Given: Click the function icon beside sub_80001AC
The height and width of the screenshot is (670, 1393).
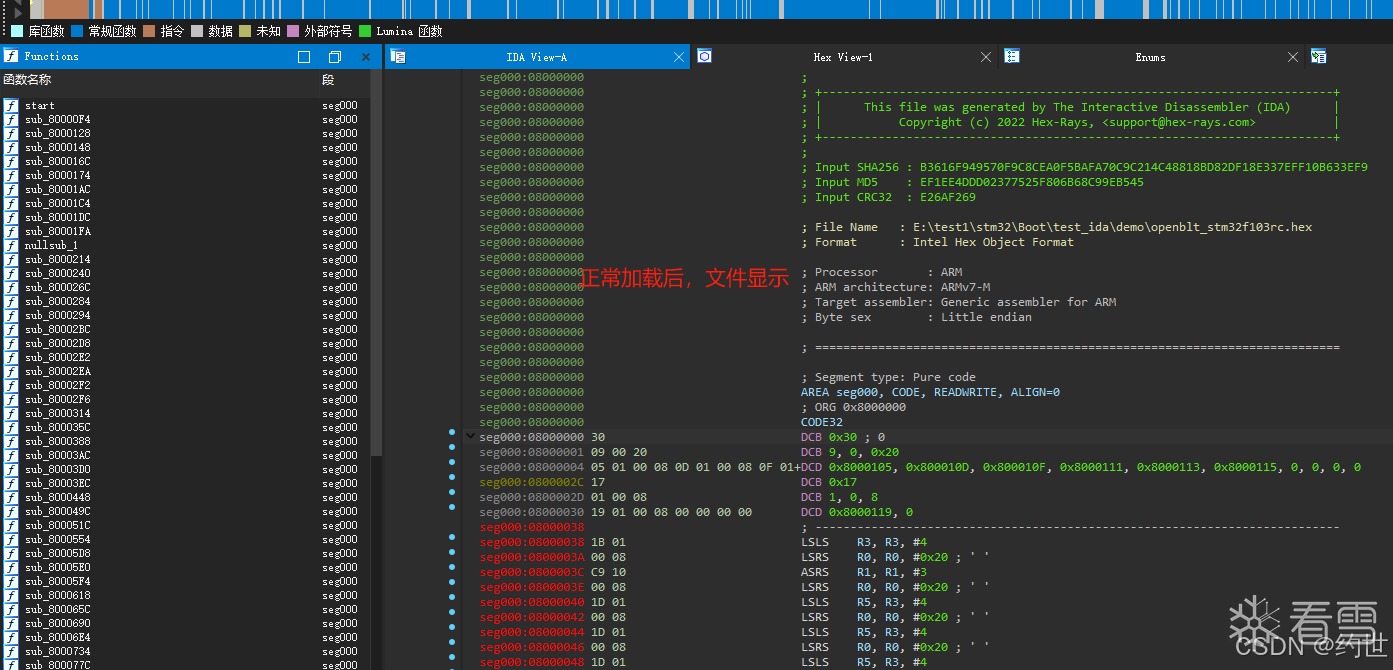Looking at the screenshot, I should [x=11, y=189].
